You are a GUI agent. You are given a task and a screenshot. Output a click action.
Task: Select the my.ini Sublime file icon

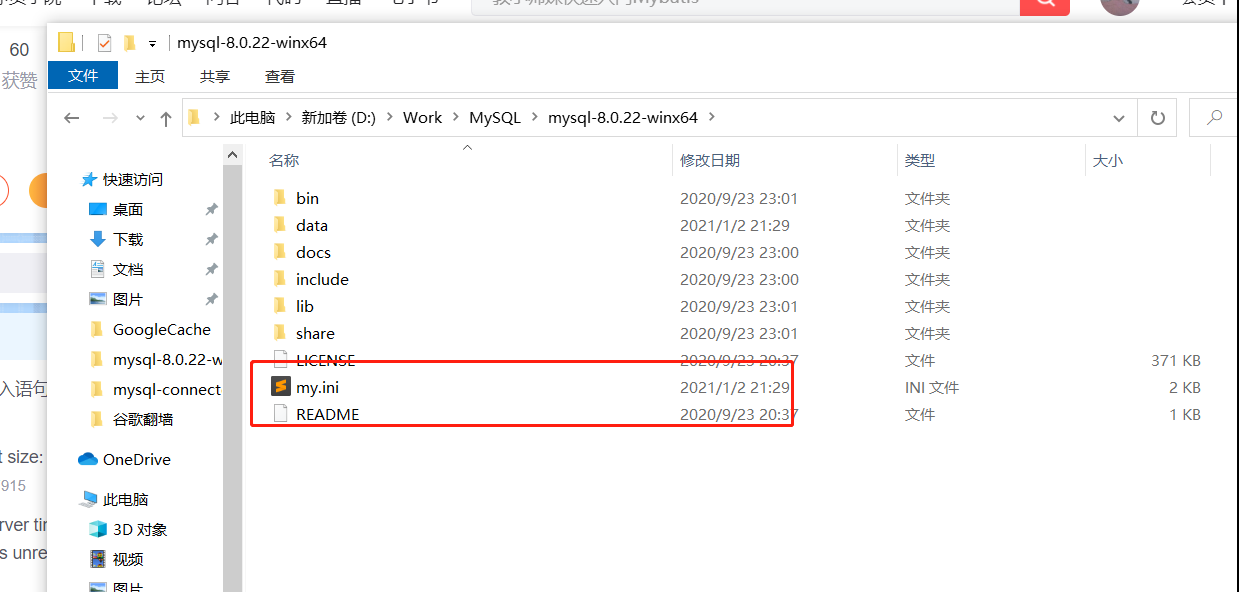coord(281,387)
